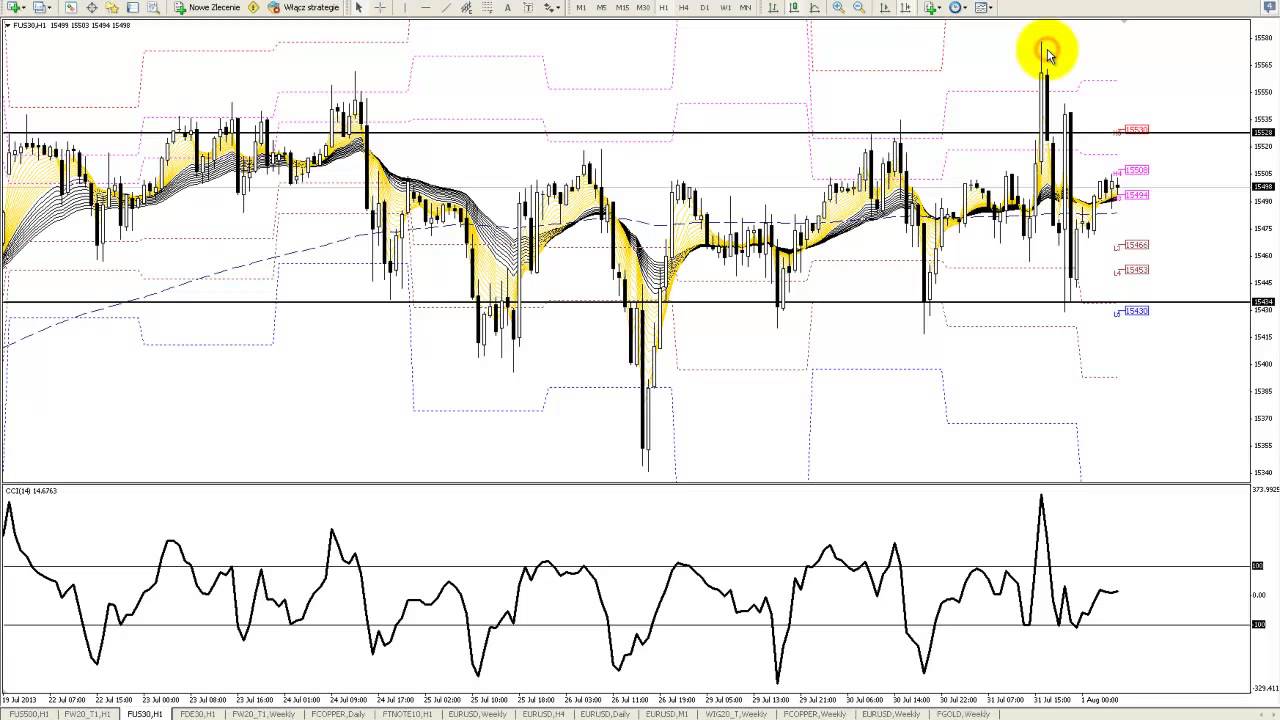This screenshot has width=1280, height=720.
Task: Click the Nowe Zlecenie button
Action: (207, 7)
